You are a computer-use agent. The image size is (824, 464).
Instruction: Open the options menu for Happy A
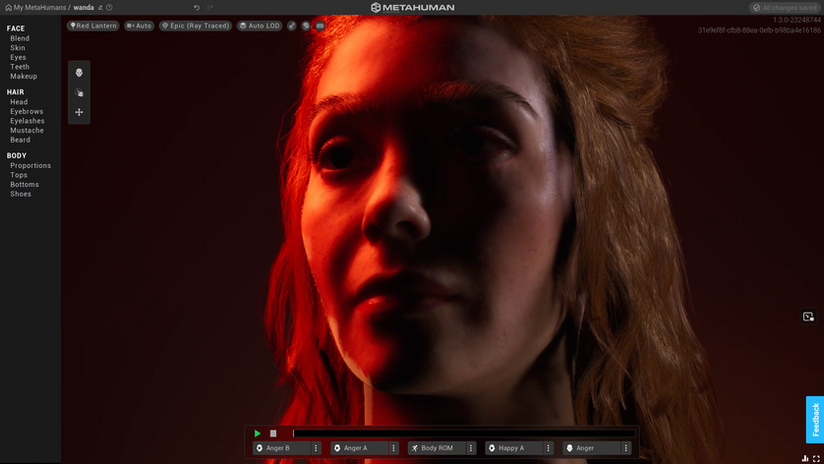548,448
